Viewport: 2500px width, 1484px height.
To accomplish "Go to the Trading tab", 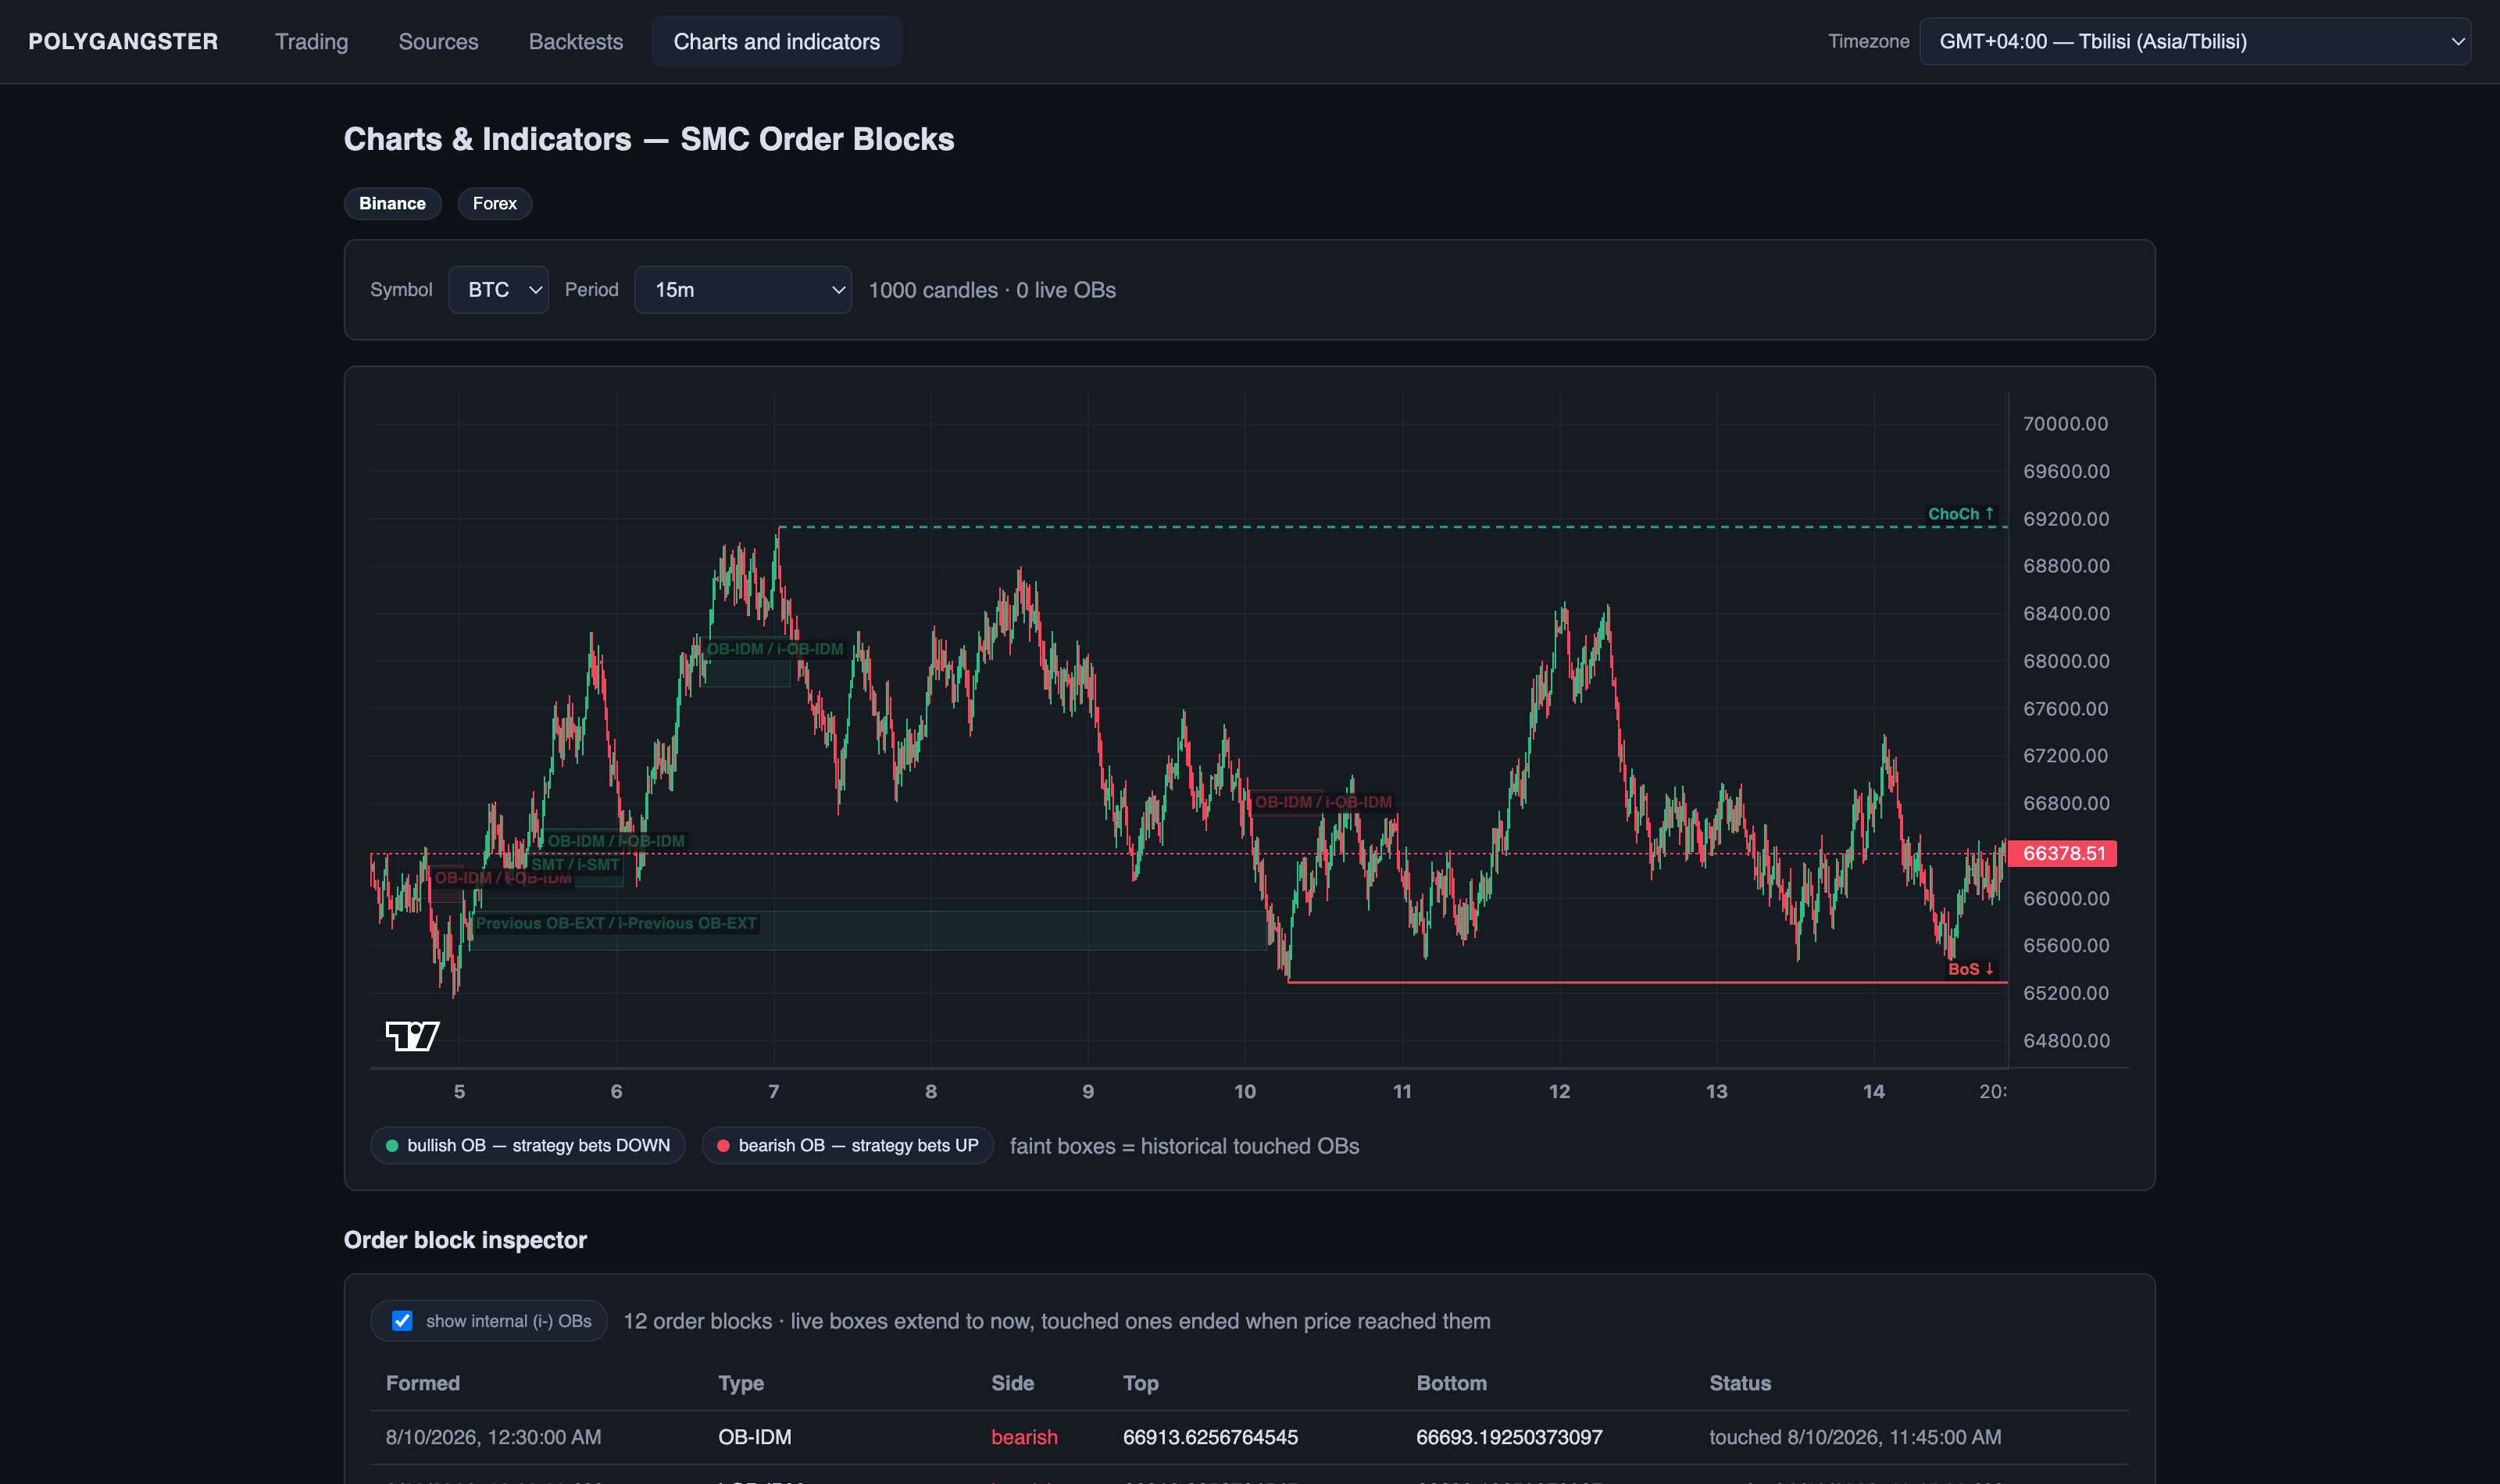I will tap(311, 41).
